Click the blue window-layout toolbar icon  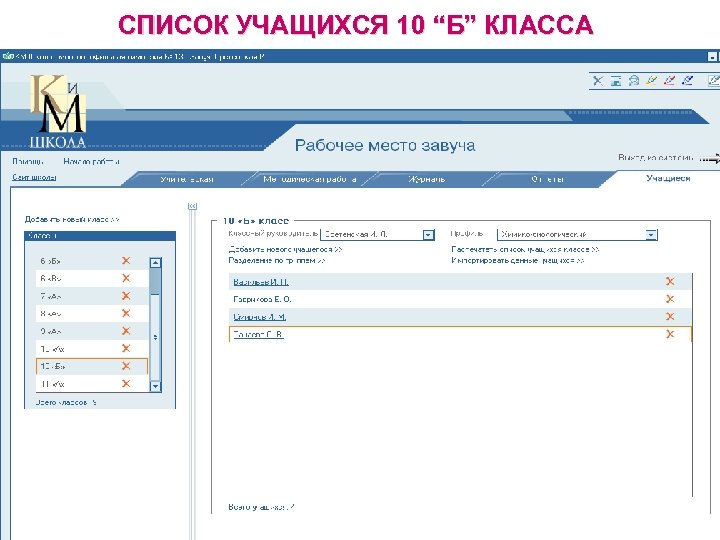[x=616, y=81]
